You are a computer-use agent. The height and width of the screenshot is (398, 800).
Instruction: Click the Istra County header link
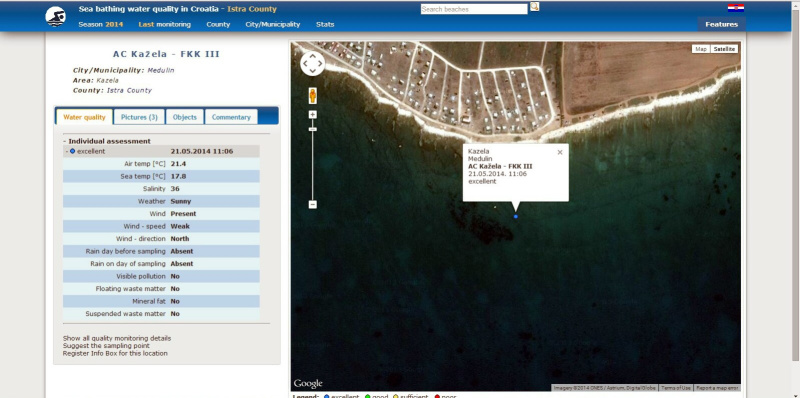(252, 9)
